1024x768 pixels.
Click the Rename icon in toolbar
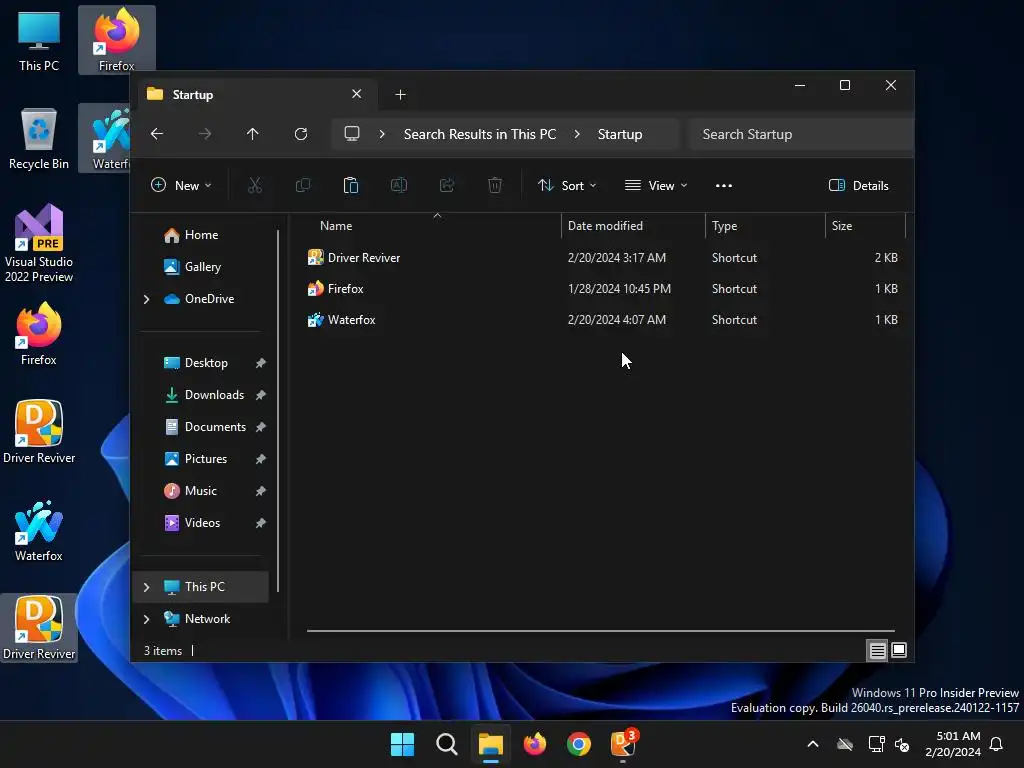(398, 185)
